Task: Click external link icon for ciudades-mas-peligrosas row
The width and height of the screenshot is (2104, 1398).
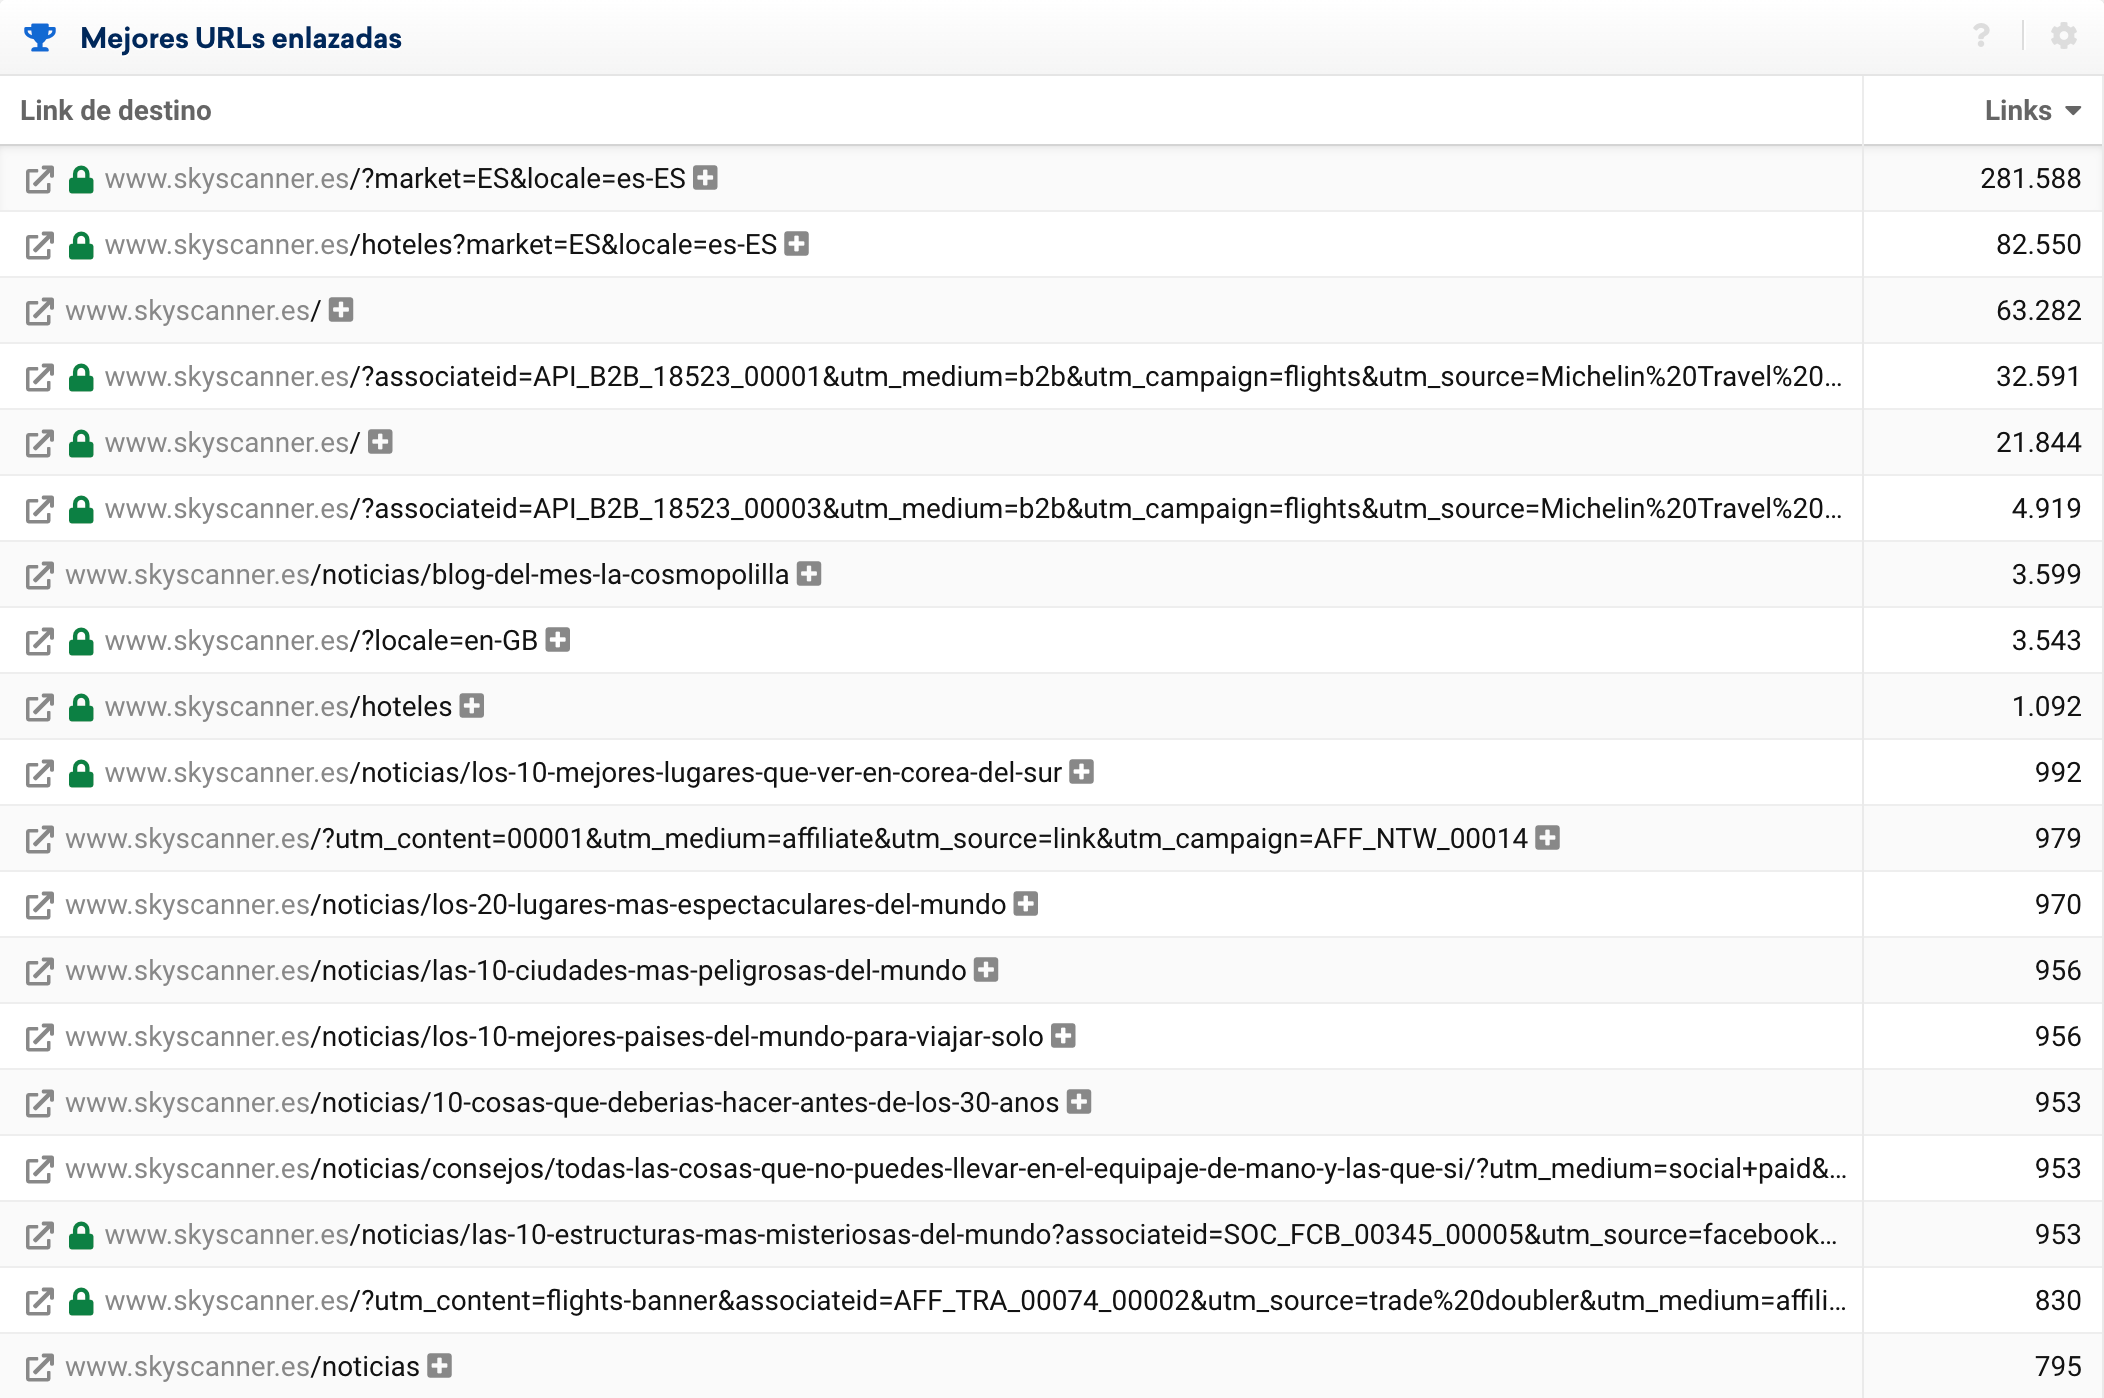Action: (x=39, y=972)
